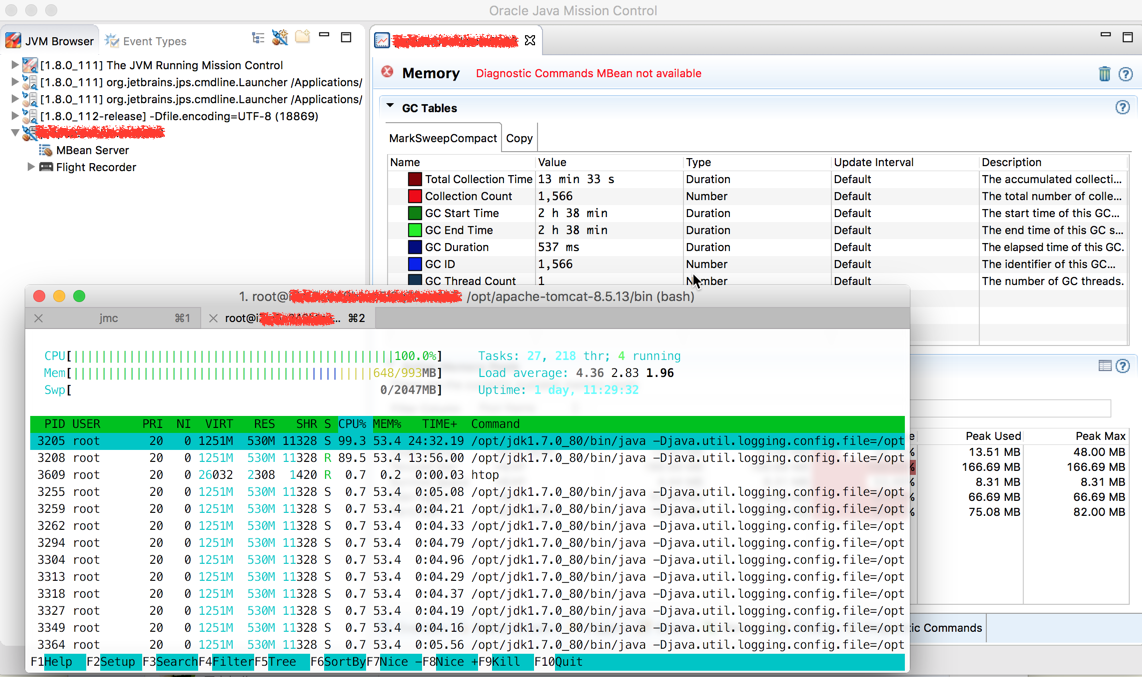Sort htop by PID column header
This screenshot has height=677, width=1142.
coord(55,424)
